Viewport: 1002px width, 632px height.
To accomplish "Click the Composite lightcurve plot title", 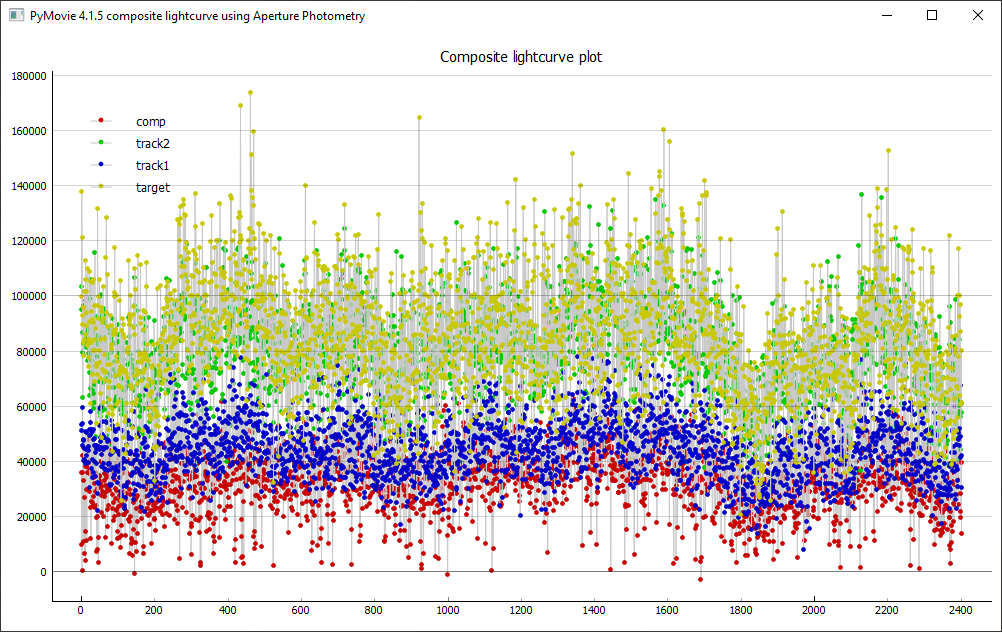I will pyautogui.click(x=521, y=57).
